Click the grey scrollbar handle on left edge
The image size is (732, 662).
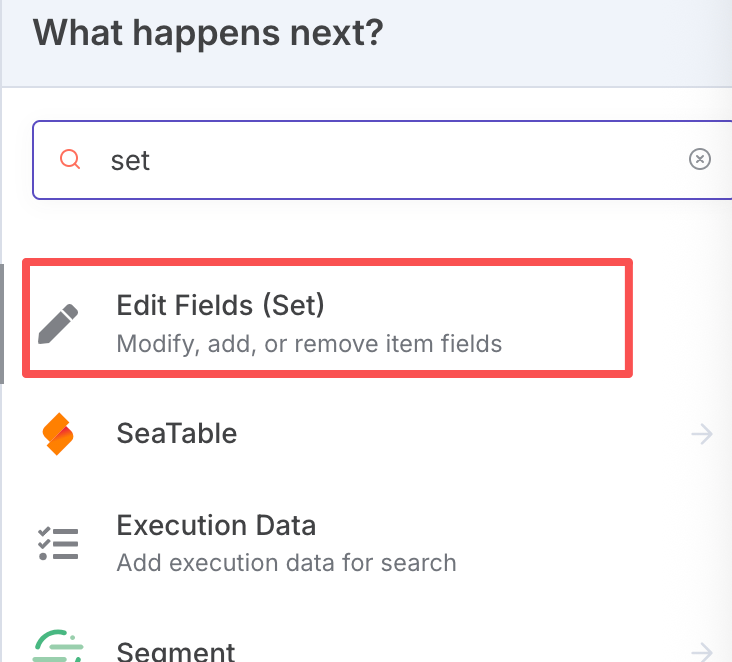(2, 324)
